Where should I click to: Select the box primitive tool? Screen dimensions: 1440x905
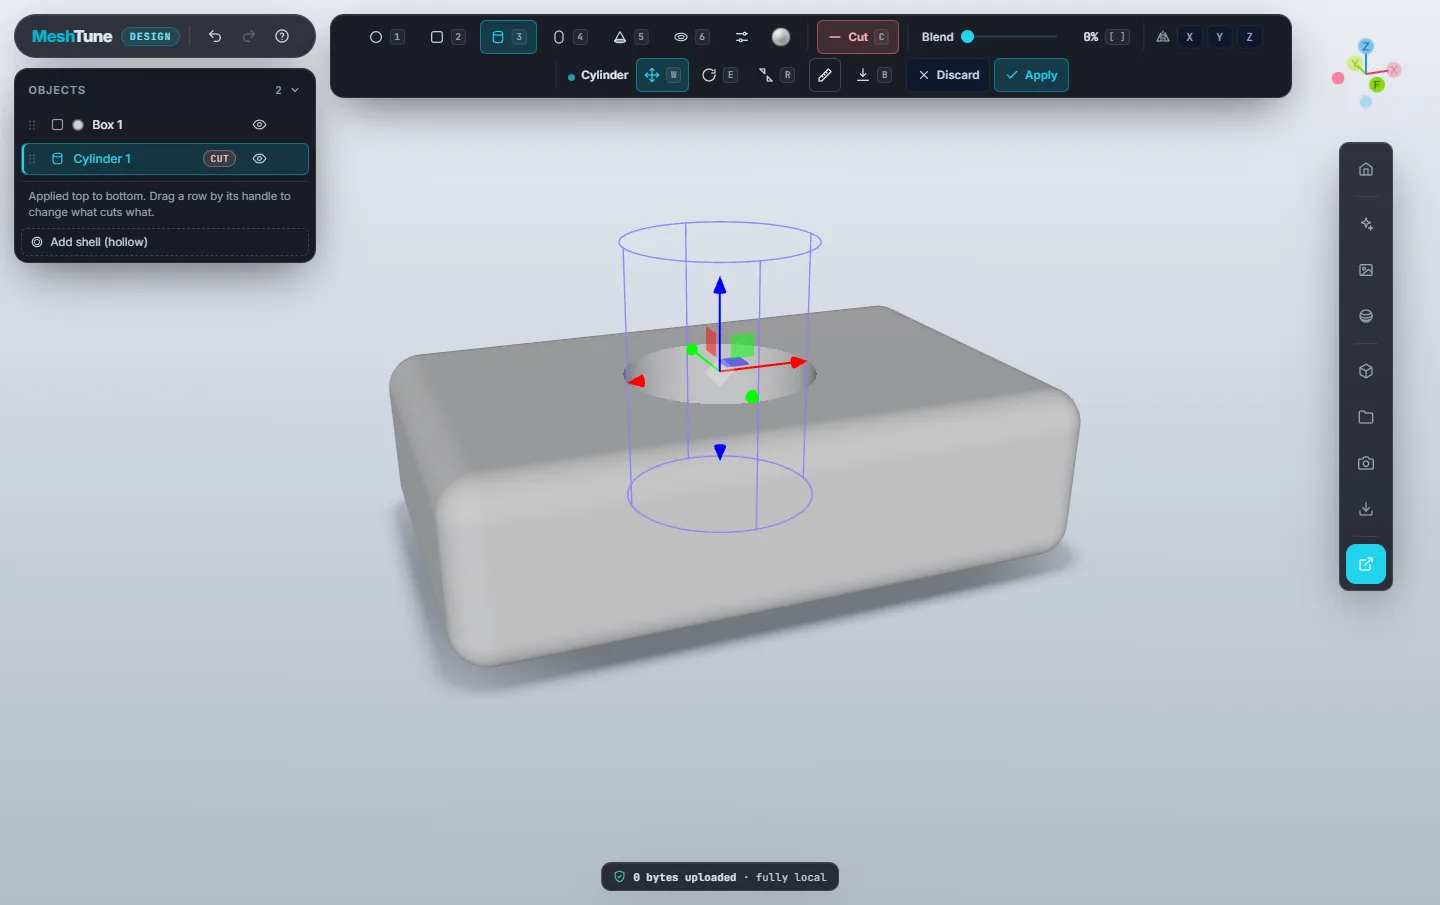(446, 37)
